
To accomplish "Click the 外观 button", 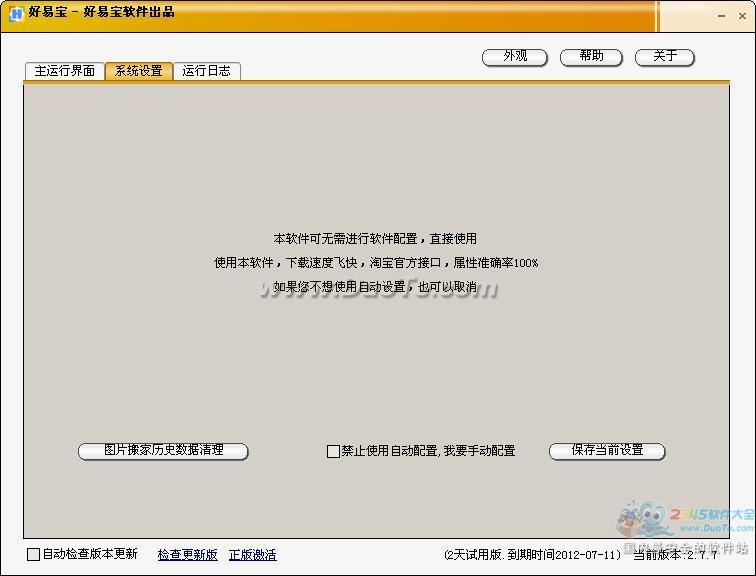I will point(514,57).
